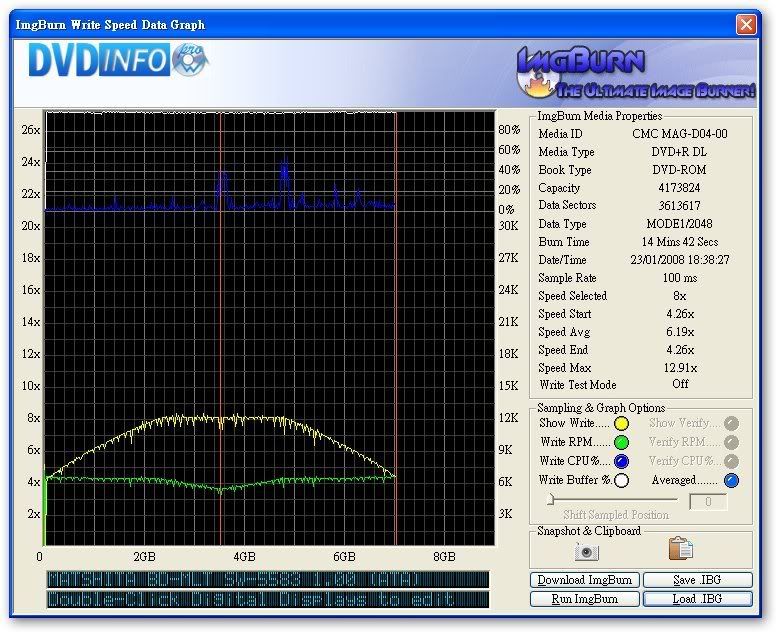This screenshot has width=776, height=632.
Task: Click the Save .IBG button
Action: point(698,580)
